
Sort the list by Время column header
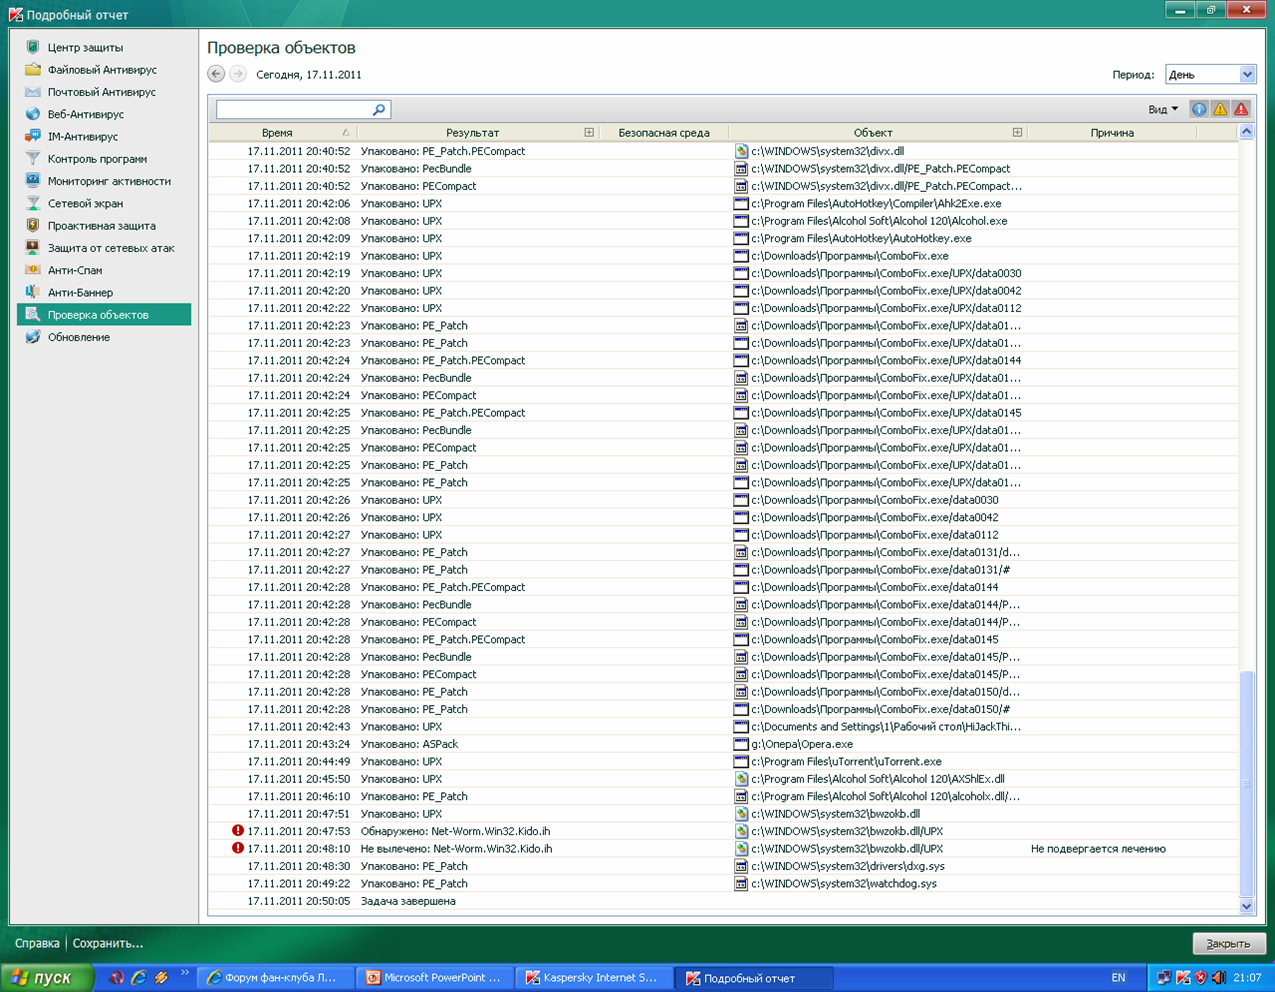click(277, 132)
